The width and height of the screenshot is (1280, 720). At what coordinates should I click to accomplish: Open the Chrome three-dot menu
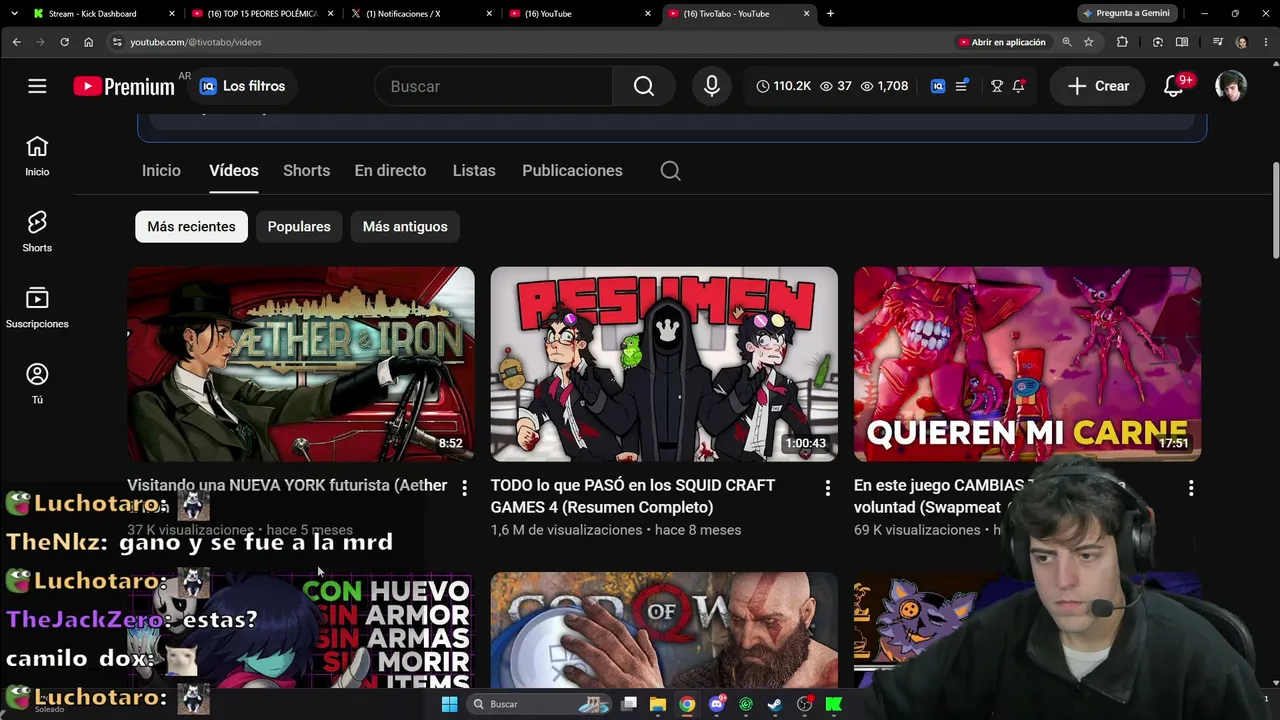(1264, 42)
